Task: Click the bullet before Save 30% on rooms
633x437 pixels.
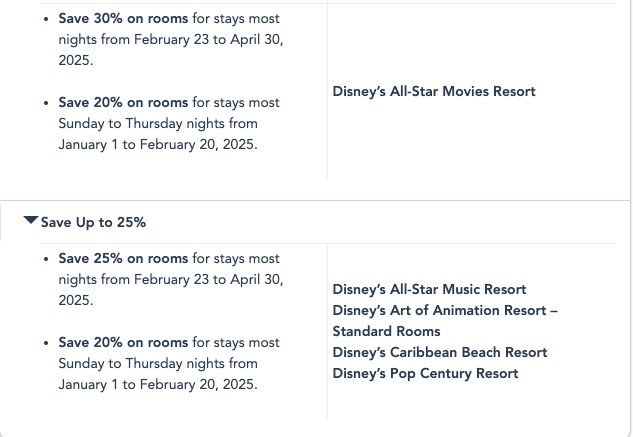Action: (x=46, y=19)
